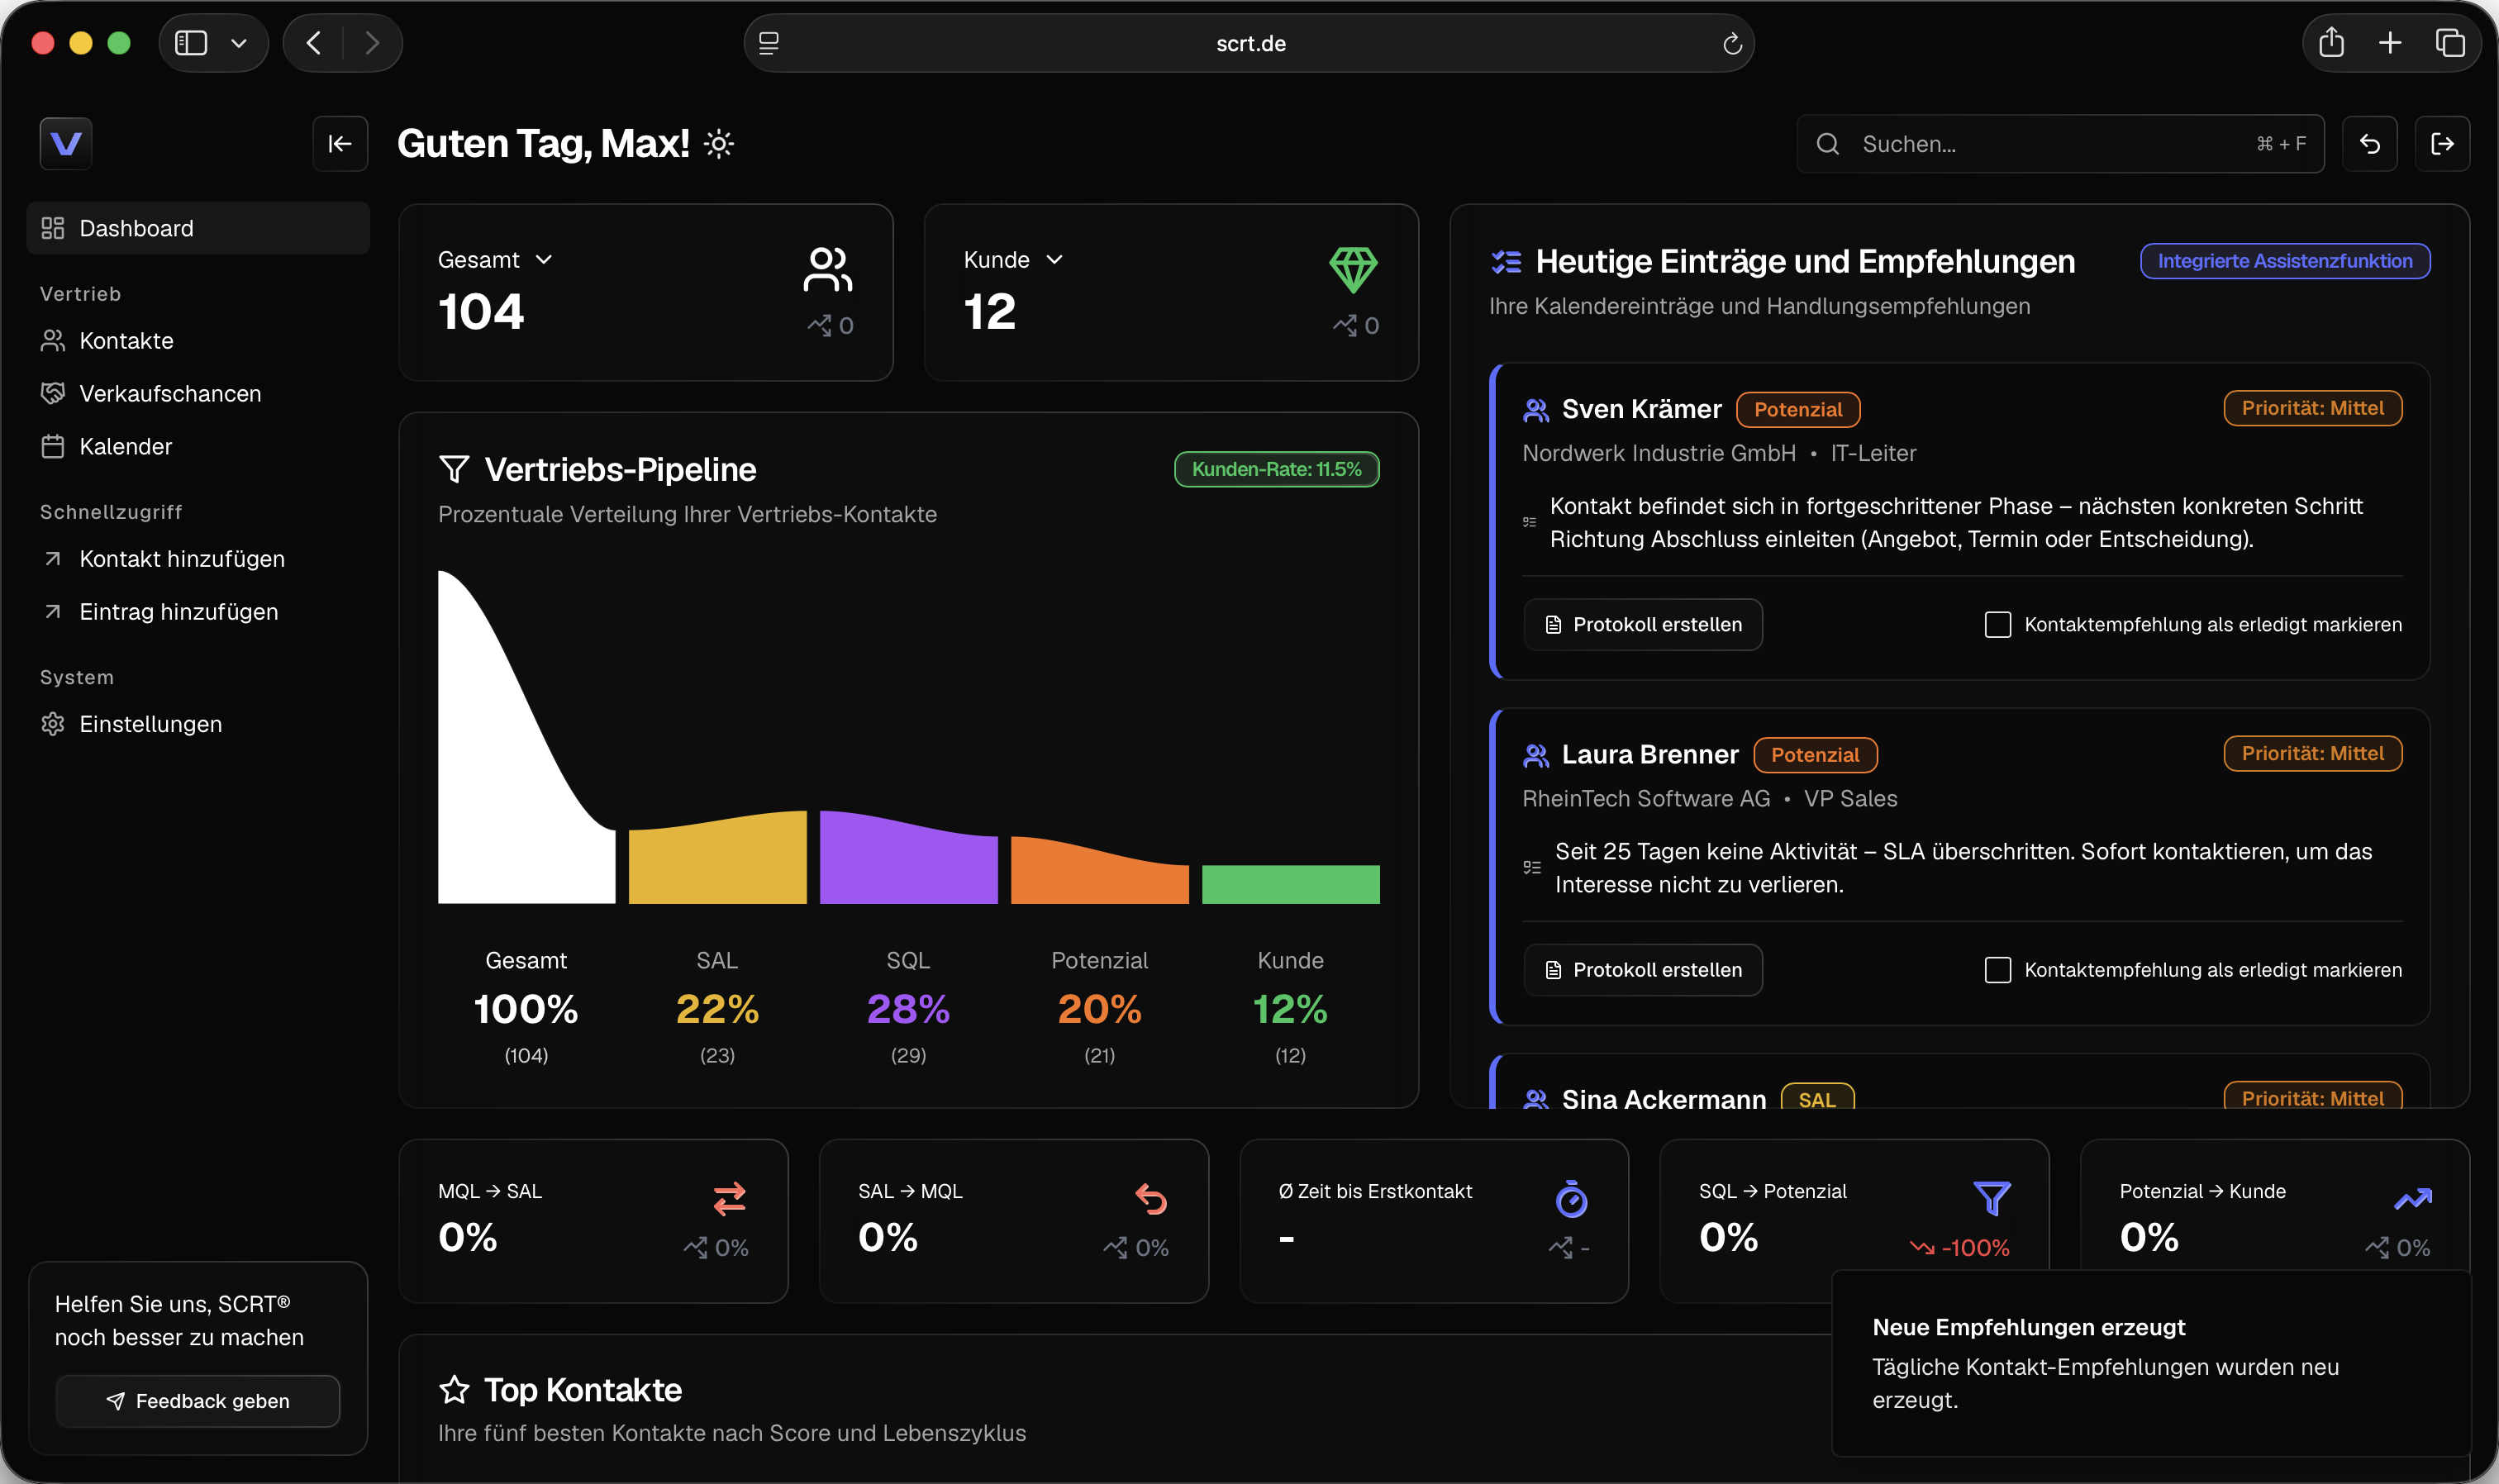Click the logout icon in top right
This screenshot has height=1484, width=2499.
(2442, 144)
